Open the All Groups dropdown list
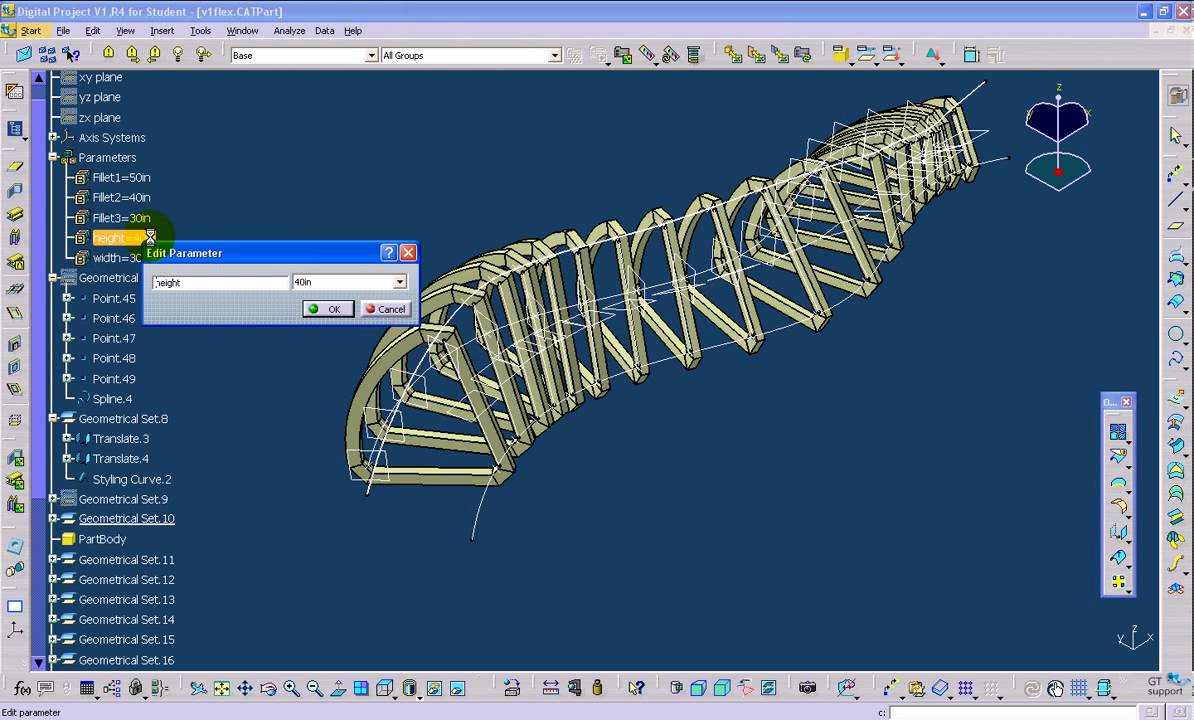 [554, 56]
